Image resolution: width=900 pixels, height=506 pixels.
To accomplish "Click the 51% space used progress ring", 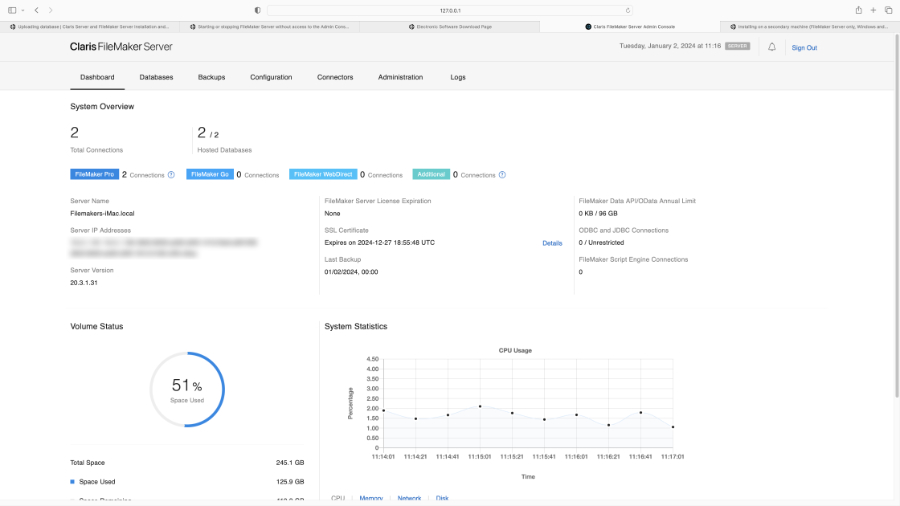I will point(187,389).
